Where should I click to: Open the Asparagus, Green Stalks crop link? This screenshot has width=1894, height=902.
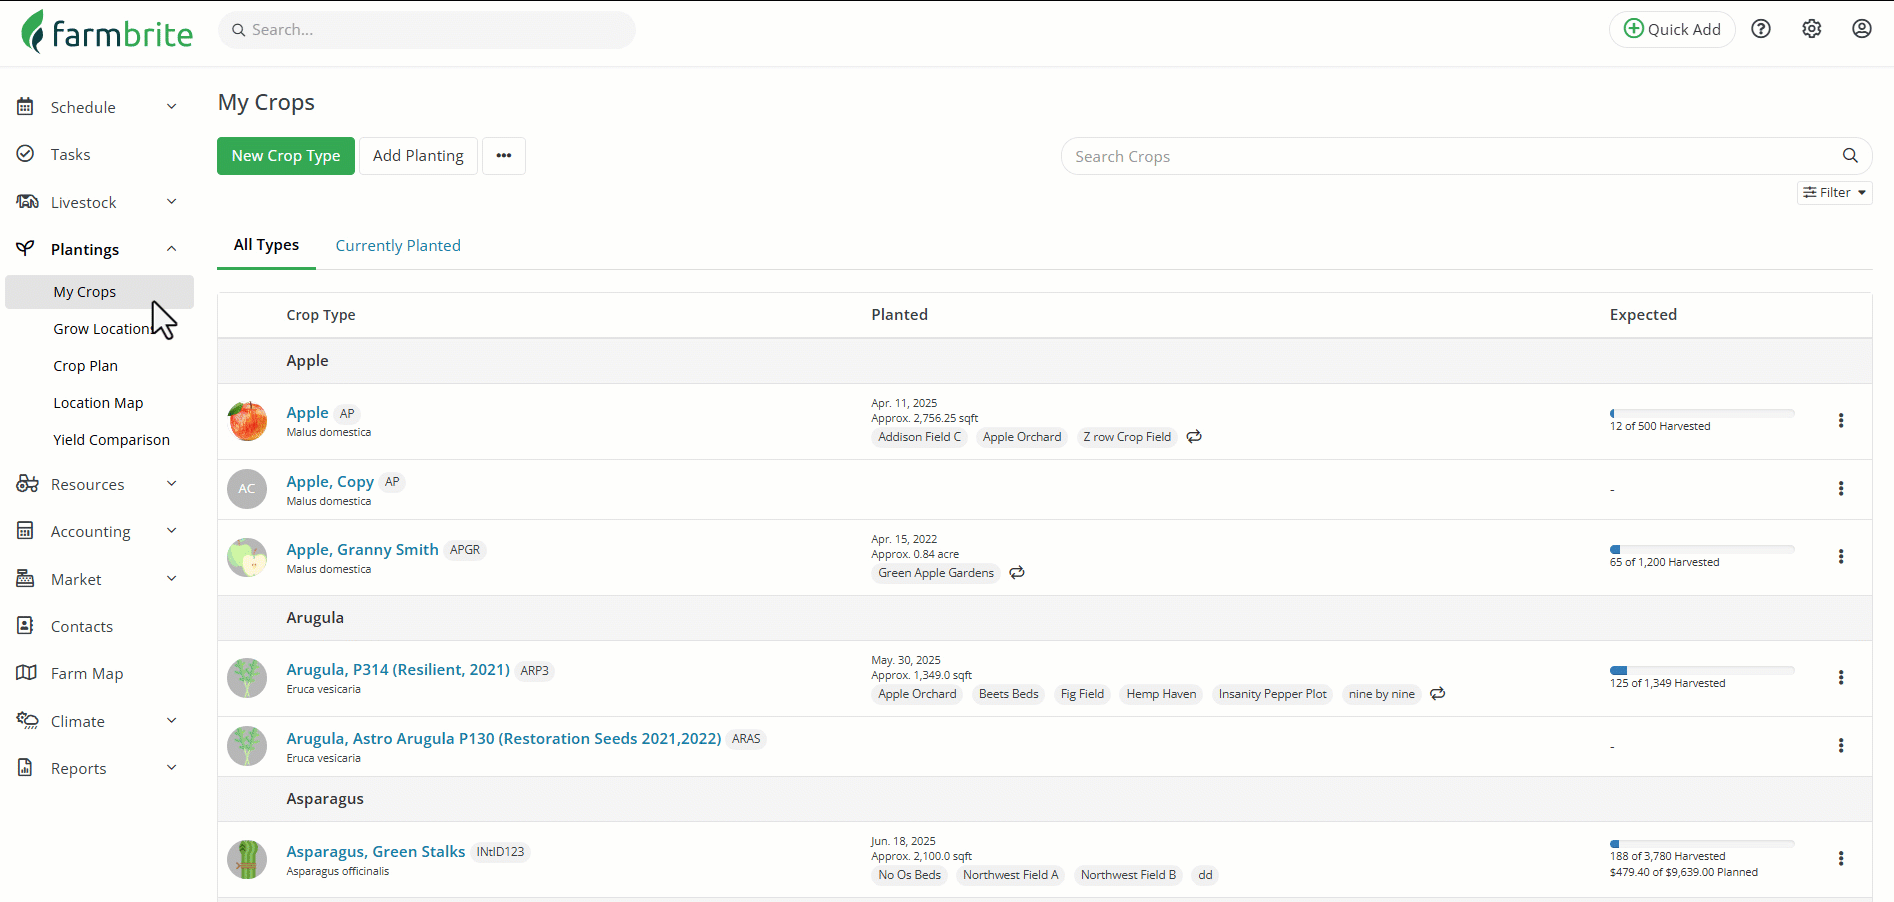(376, 852)
